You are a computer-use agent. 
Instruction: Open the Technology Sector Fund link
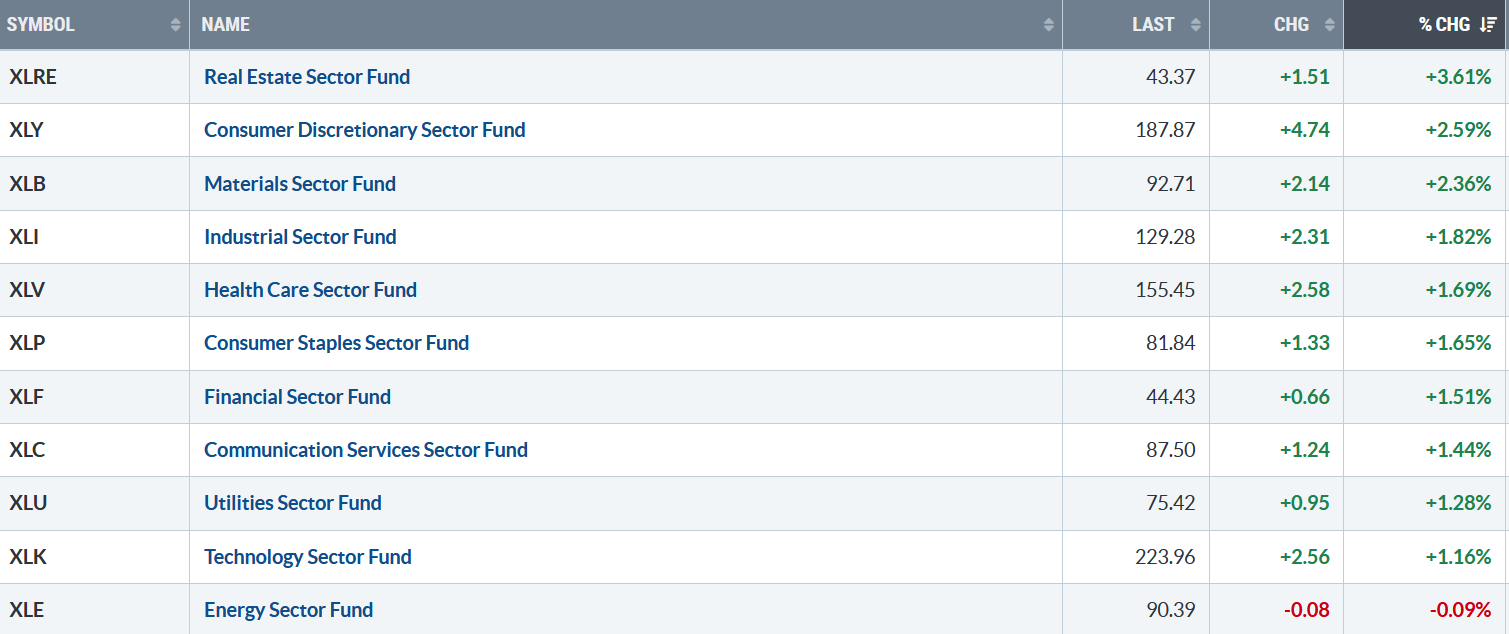pyautogui.click(x=308, y=557)
